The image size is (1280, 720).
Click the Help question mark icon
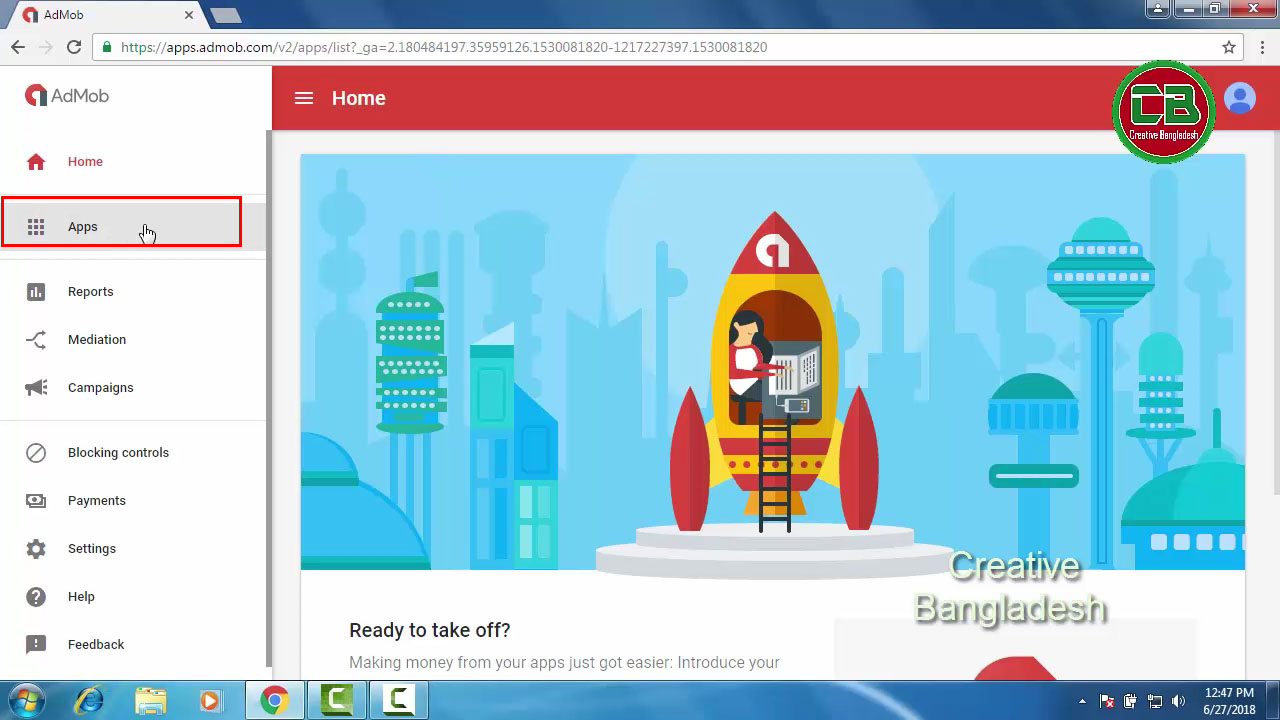tap(36, 597)
